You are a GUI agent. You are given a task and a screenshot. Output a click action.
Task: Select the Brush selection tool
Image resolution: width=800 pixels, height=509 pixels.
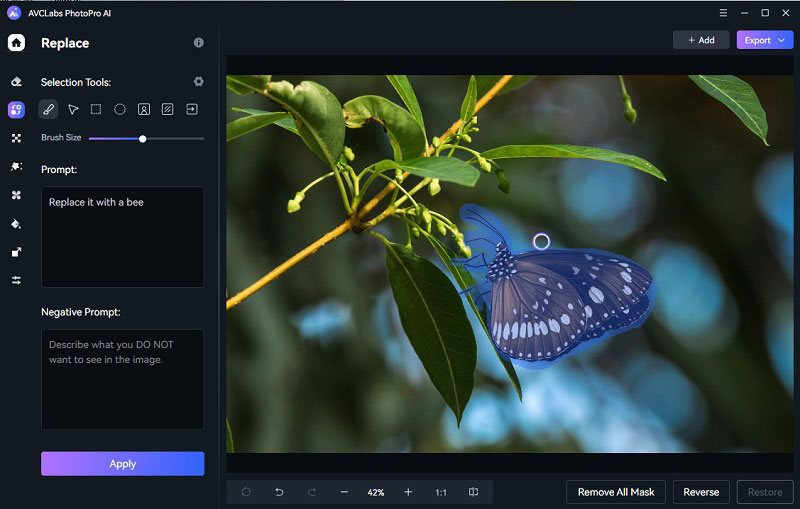(x=48, y=109)
